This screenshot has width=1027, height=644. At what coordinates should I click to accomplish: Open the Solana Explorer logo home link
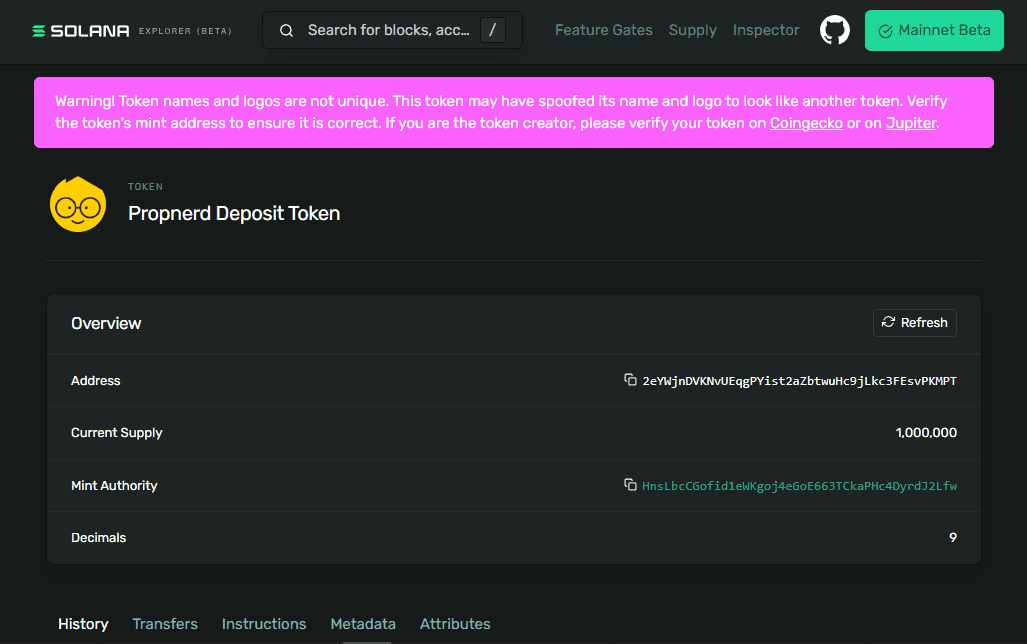[132, 31]
